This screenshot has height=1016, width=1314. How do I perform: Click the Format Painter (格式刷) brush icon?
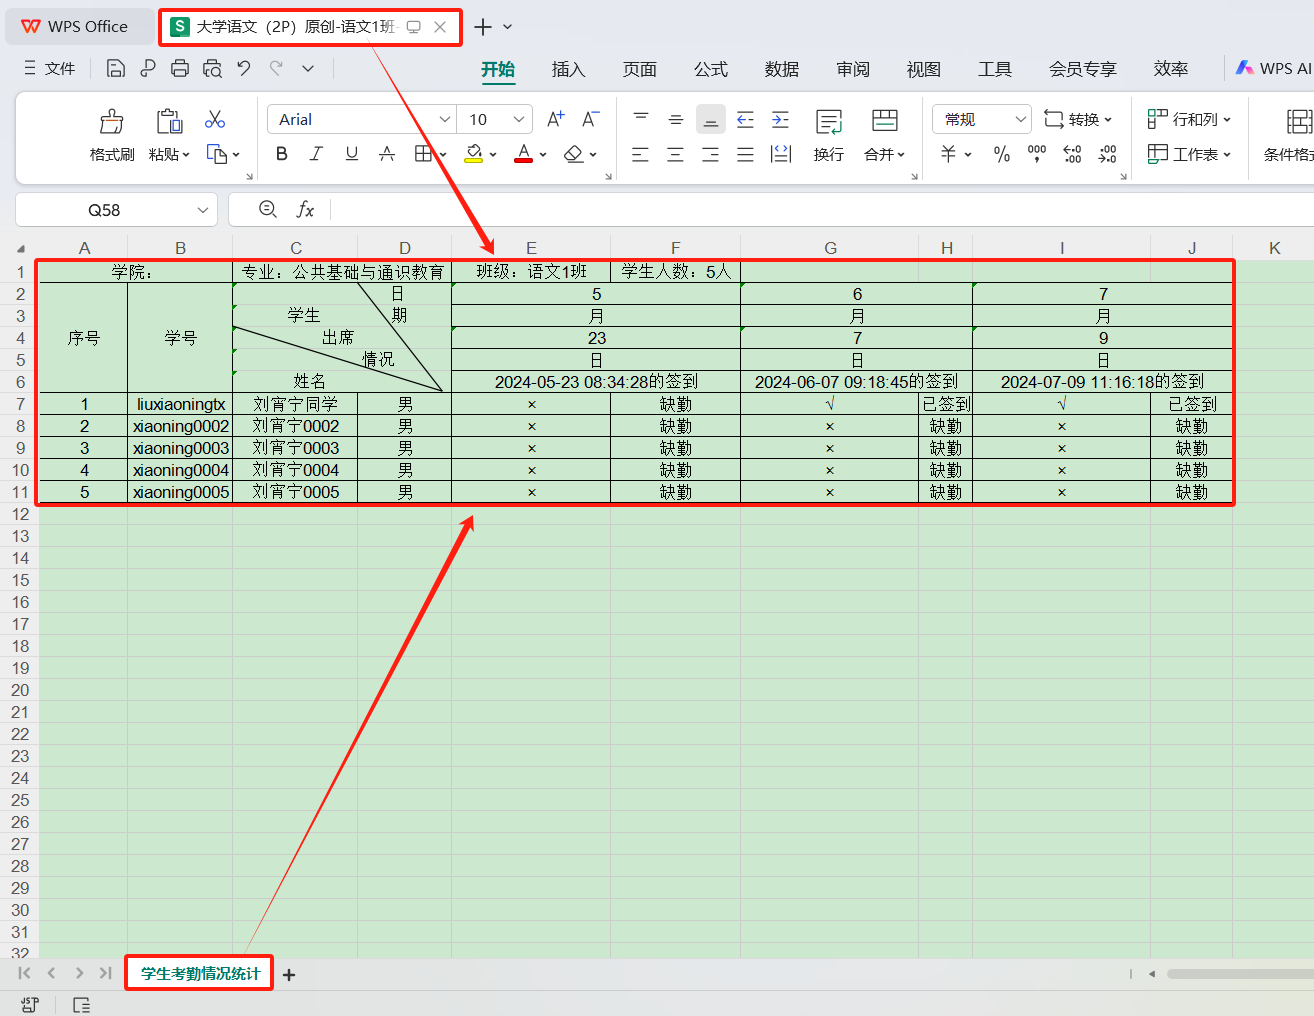point(111,122)
